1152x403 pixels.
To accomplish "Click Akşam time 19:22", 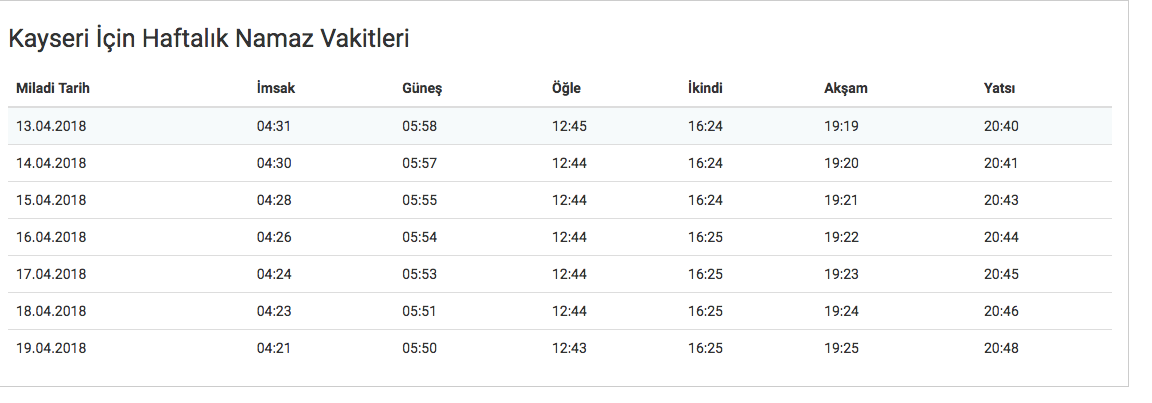I will 841,237.
